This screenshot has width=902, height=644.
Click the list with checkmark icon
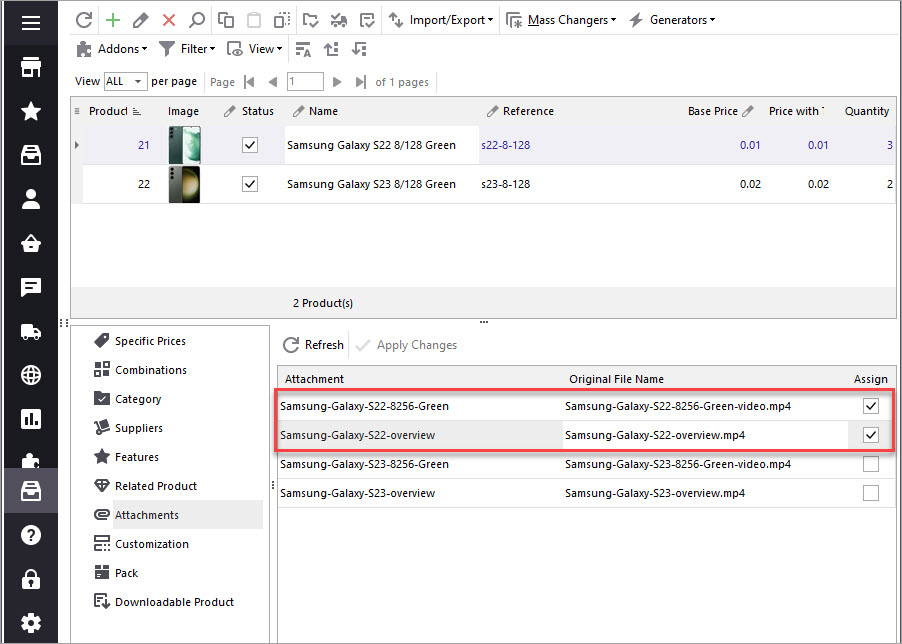click(367, 20)
